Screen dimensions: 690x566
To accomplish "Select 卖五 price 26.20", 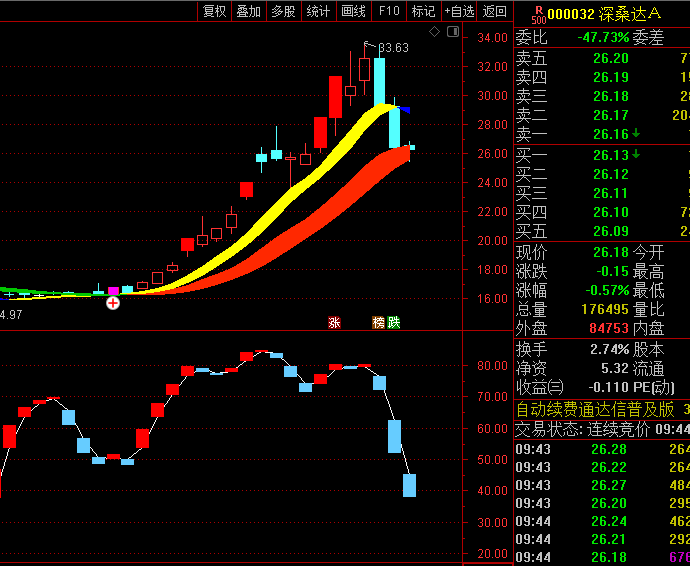I will (611, 58).
